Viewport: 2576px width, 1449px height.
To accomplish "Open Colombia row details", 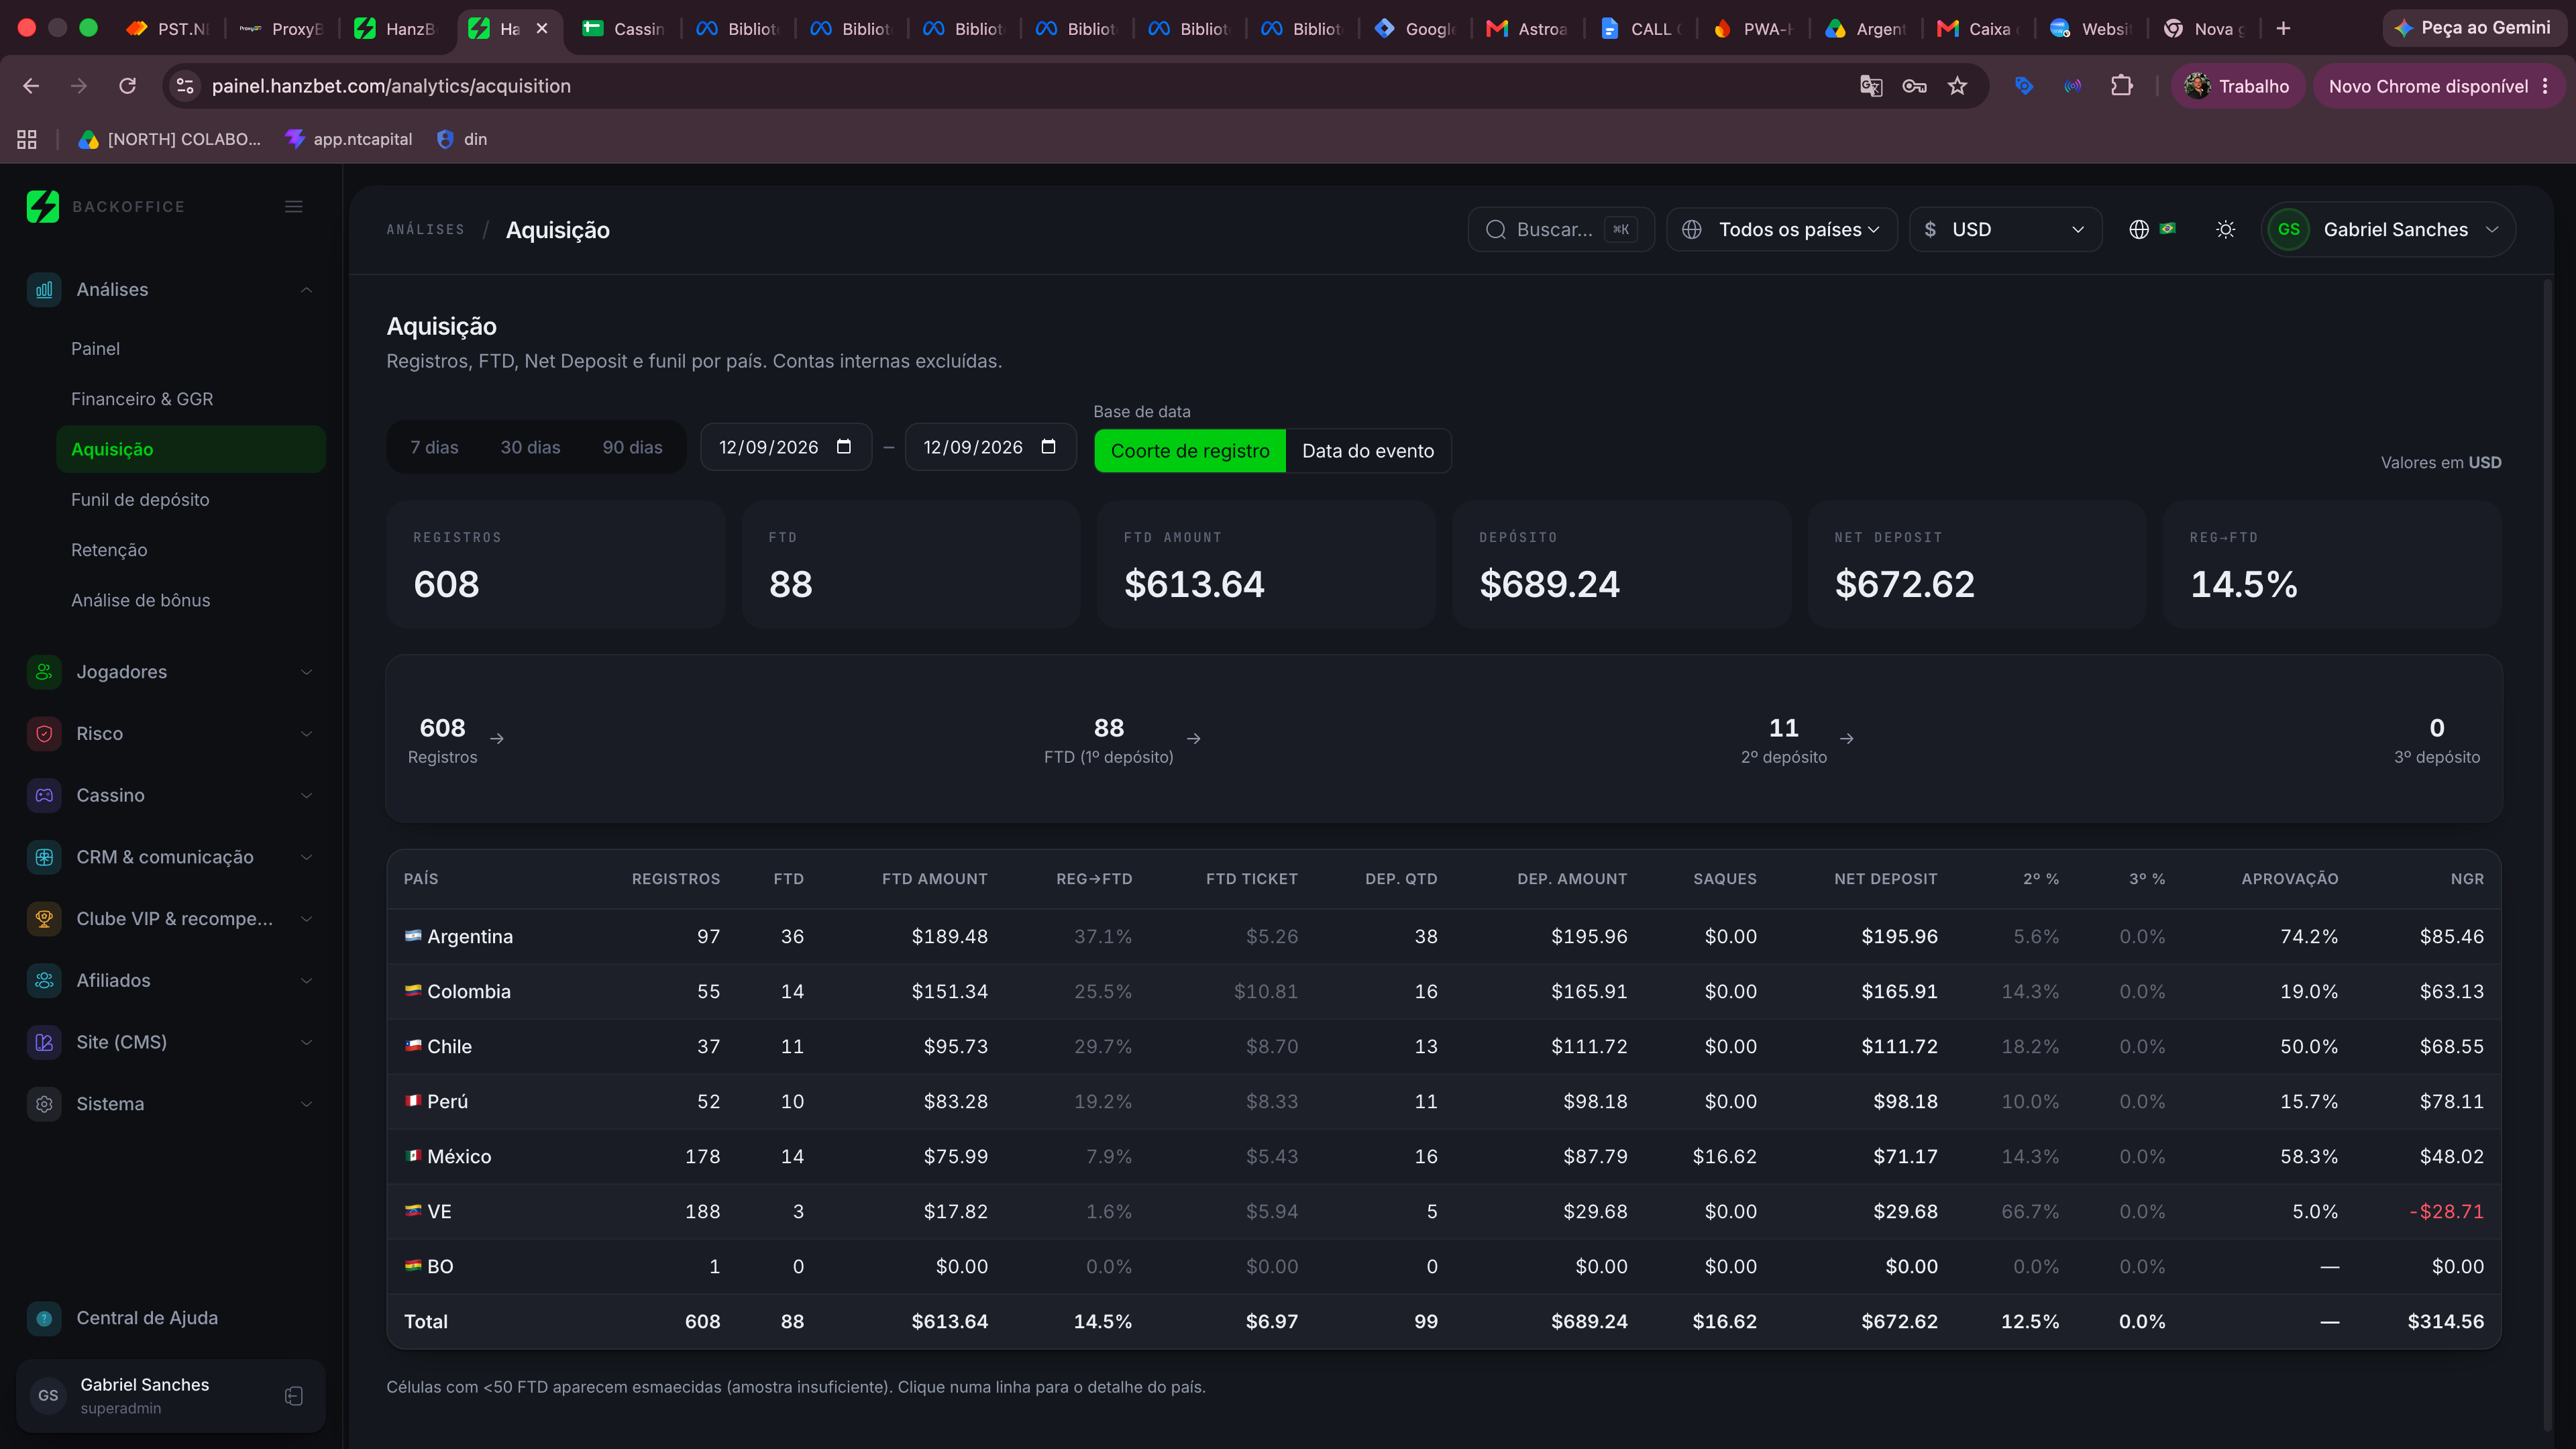I will click(1443, 992).
